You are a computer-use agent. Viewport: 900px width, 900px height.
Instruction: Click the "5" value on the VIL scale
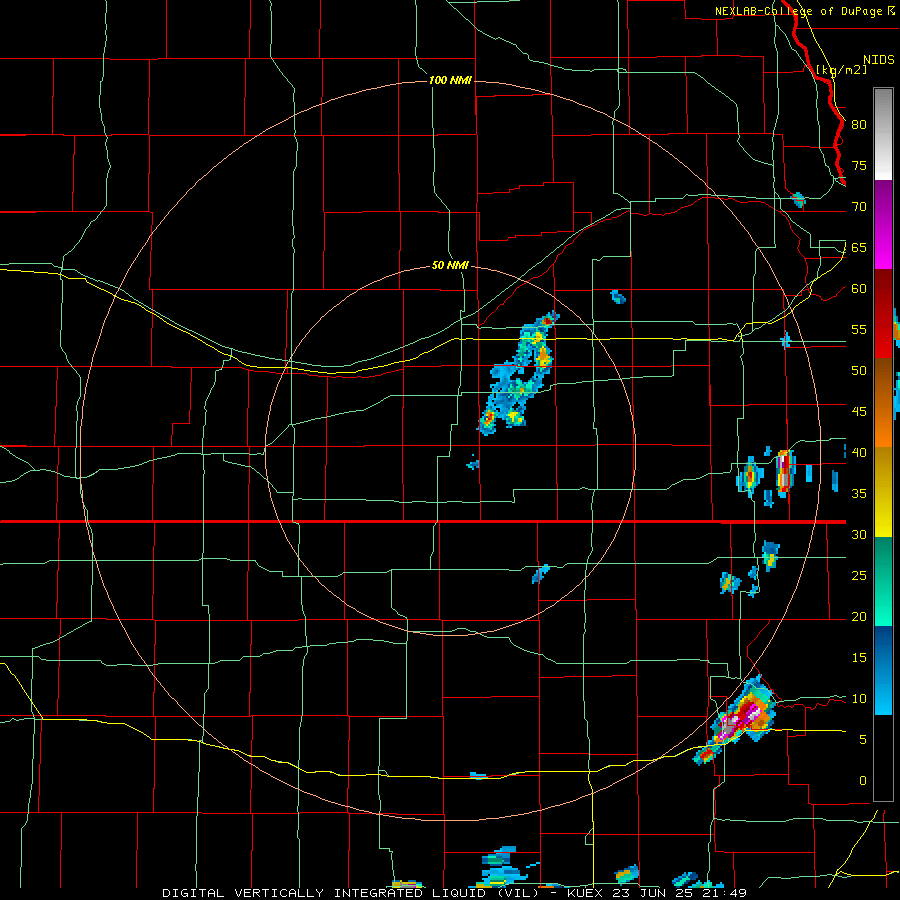863,739
